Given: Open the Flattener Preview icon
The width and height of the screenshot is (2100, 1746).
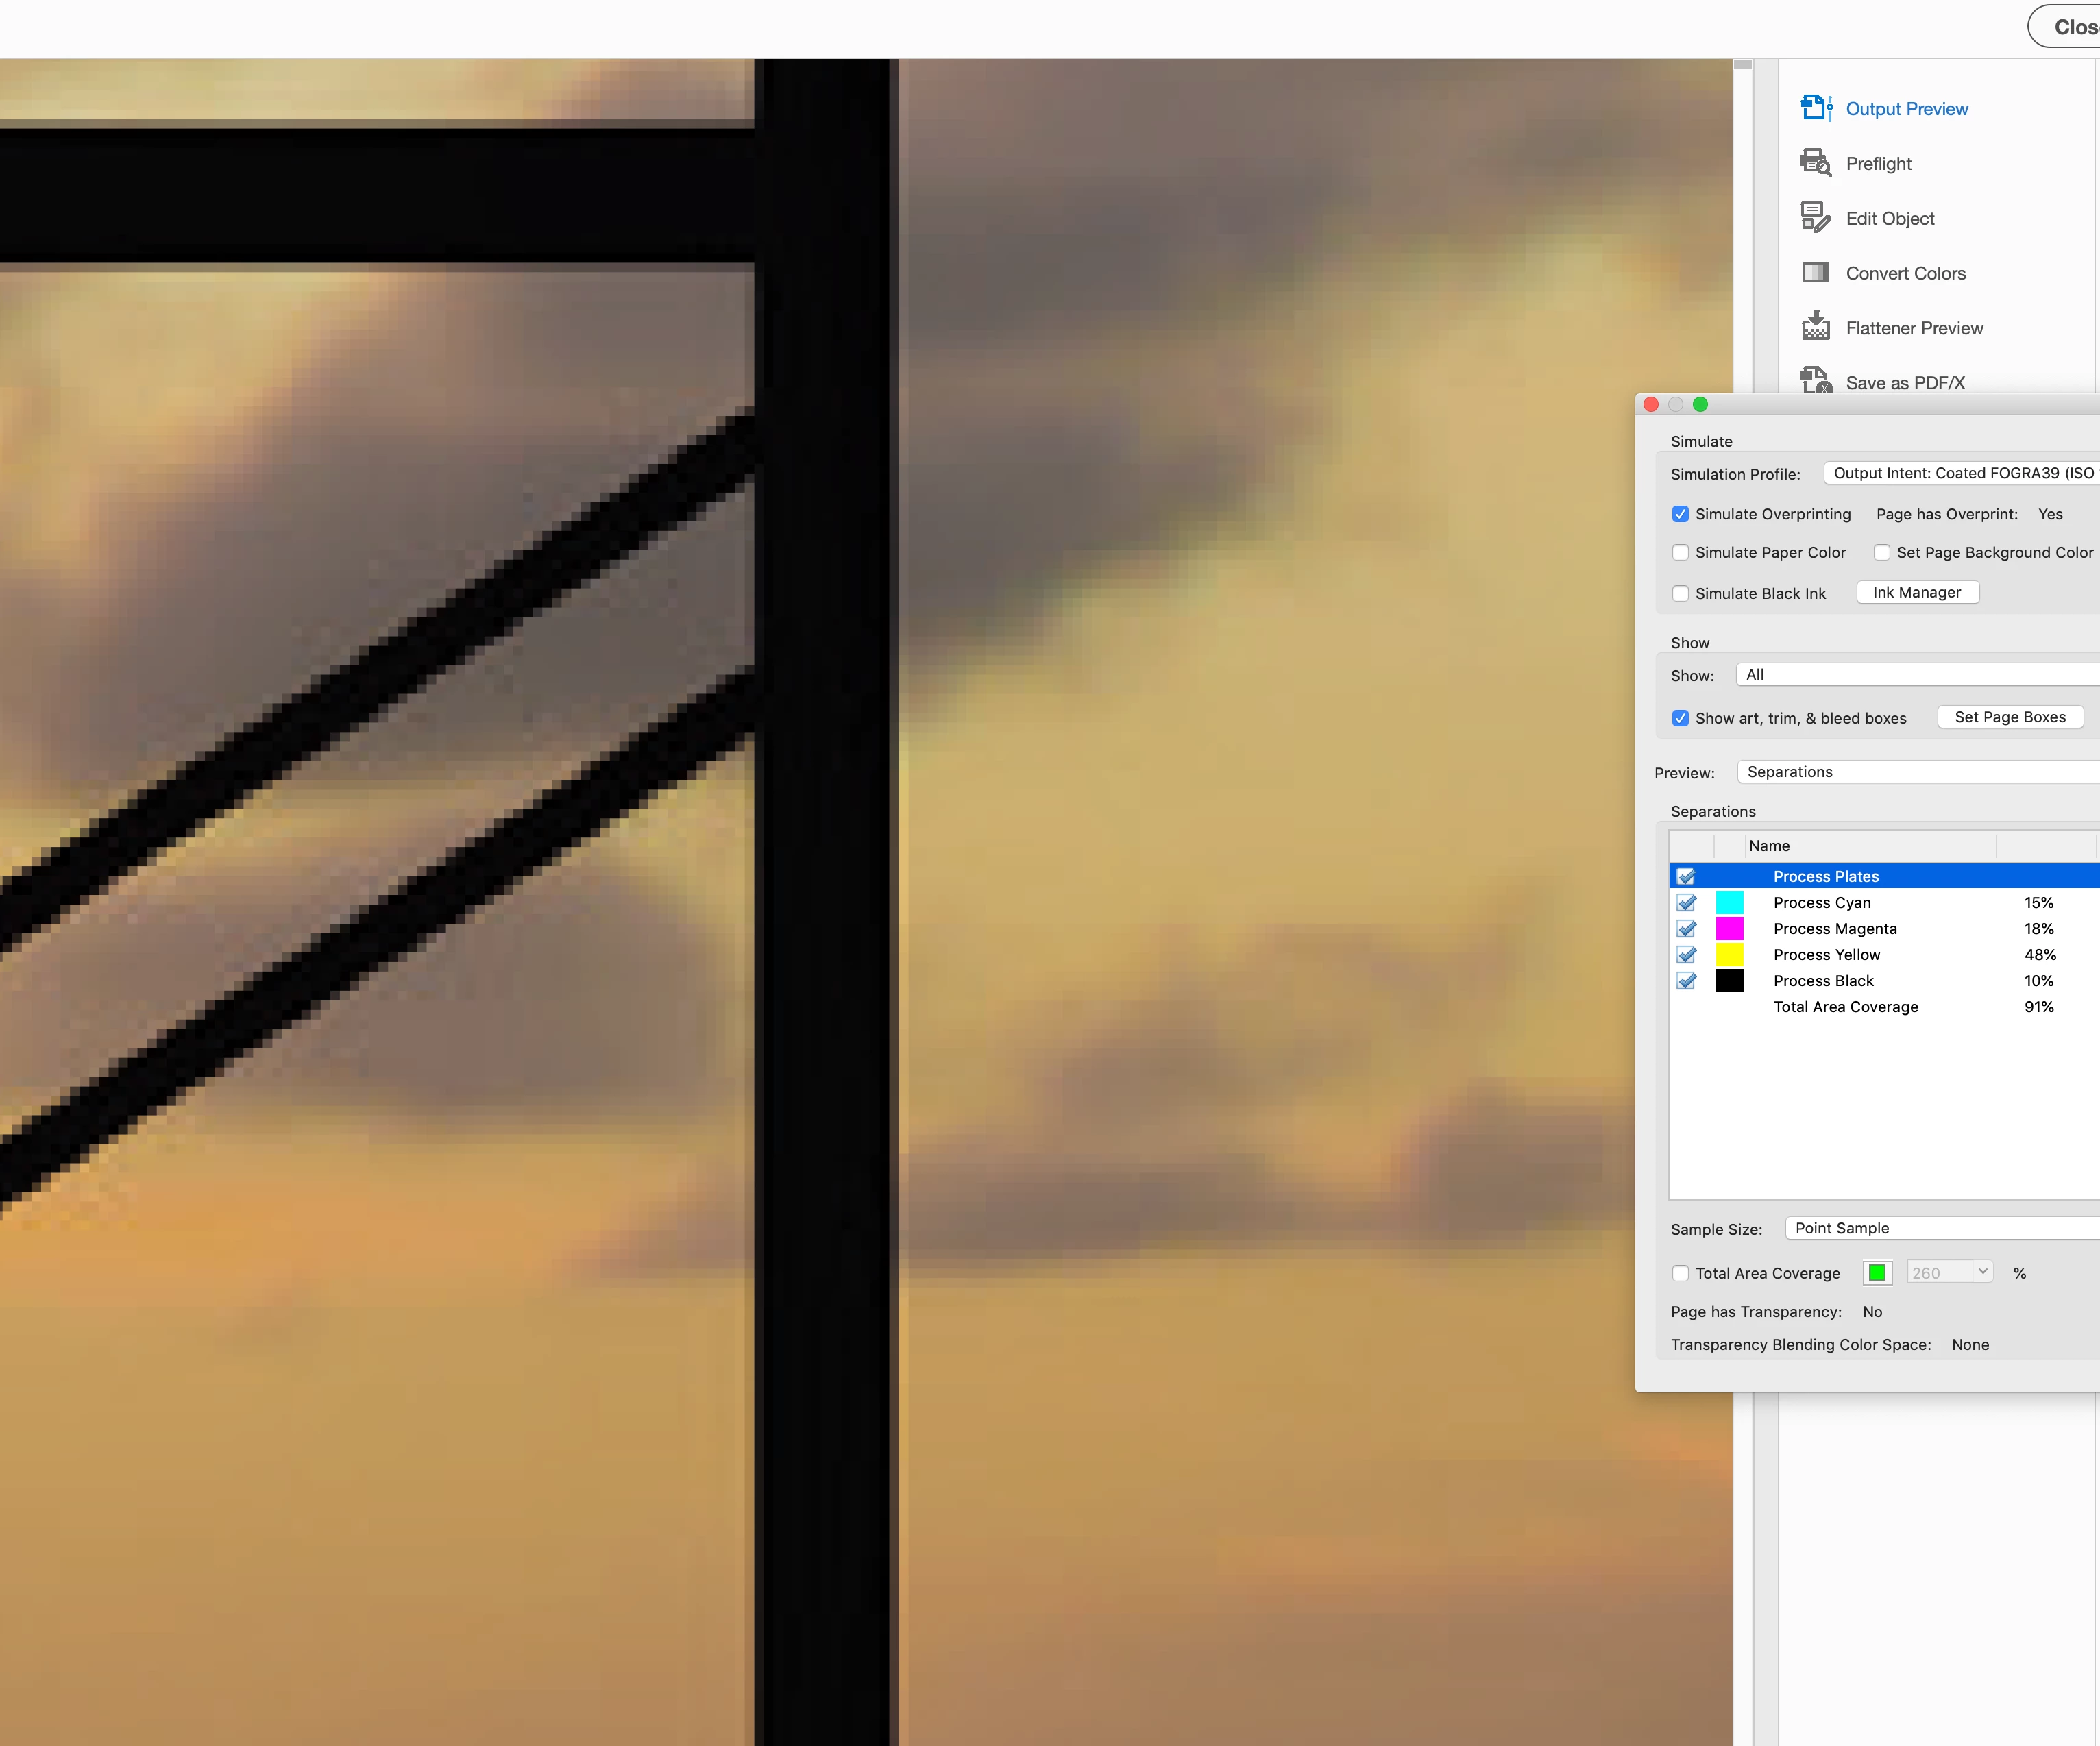Looking at the screenshot, I should (1815, 327).
